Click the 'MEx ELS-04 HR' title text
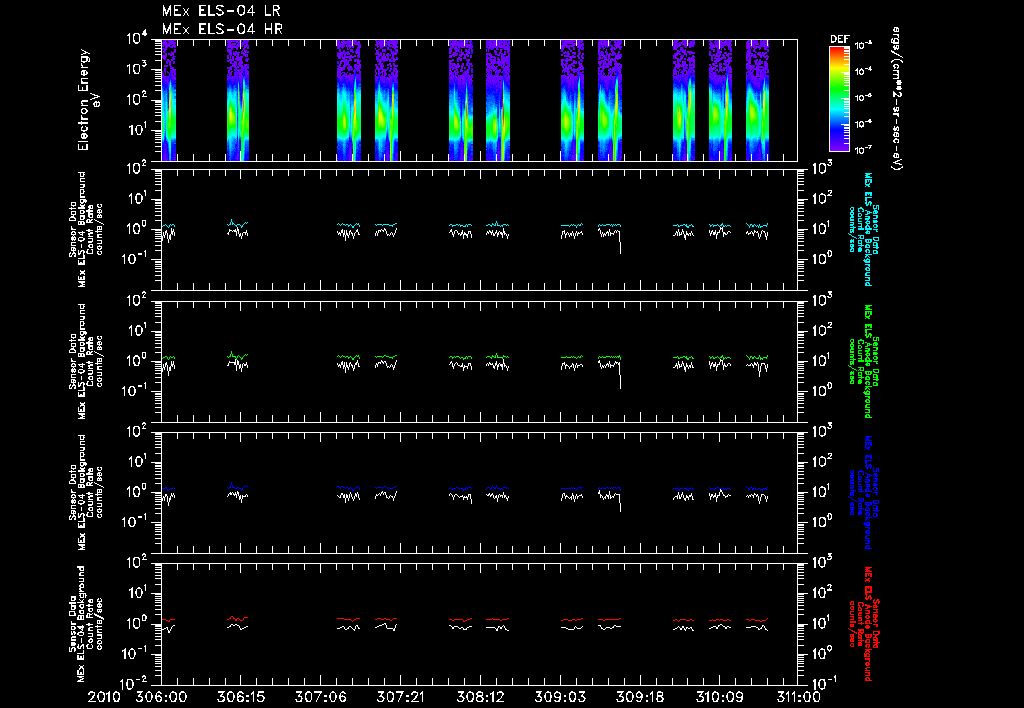 [222, 29]
